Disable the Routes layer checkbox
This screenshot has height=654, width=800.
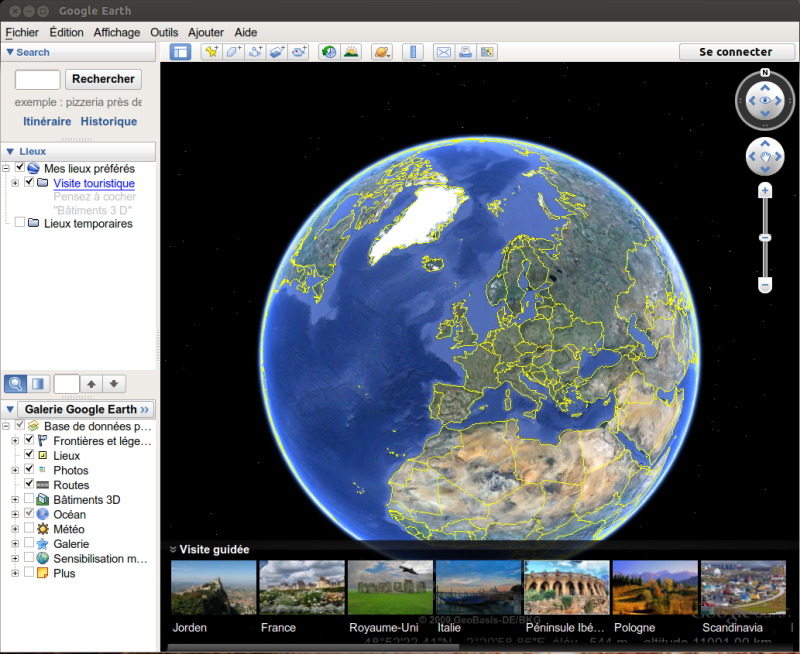coord(29,484)
